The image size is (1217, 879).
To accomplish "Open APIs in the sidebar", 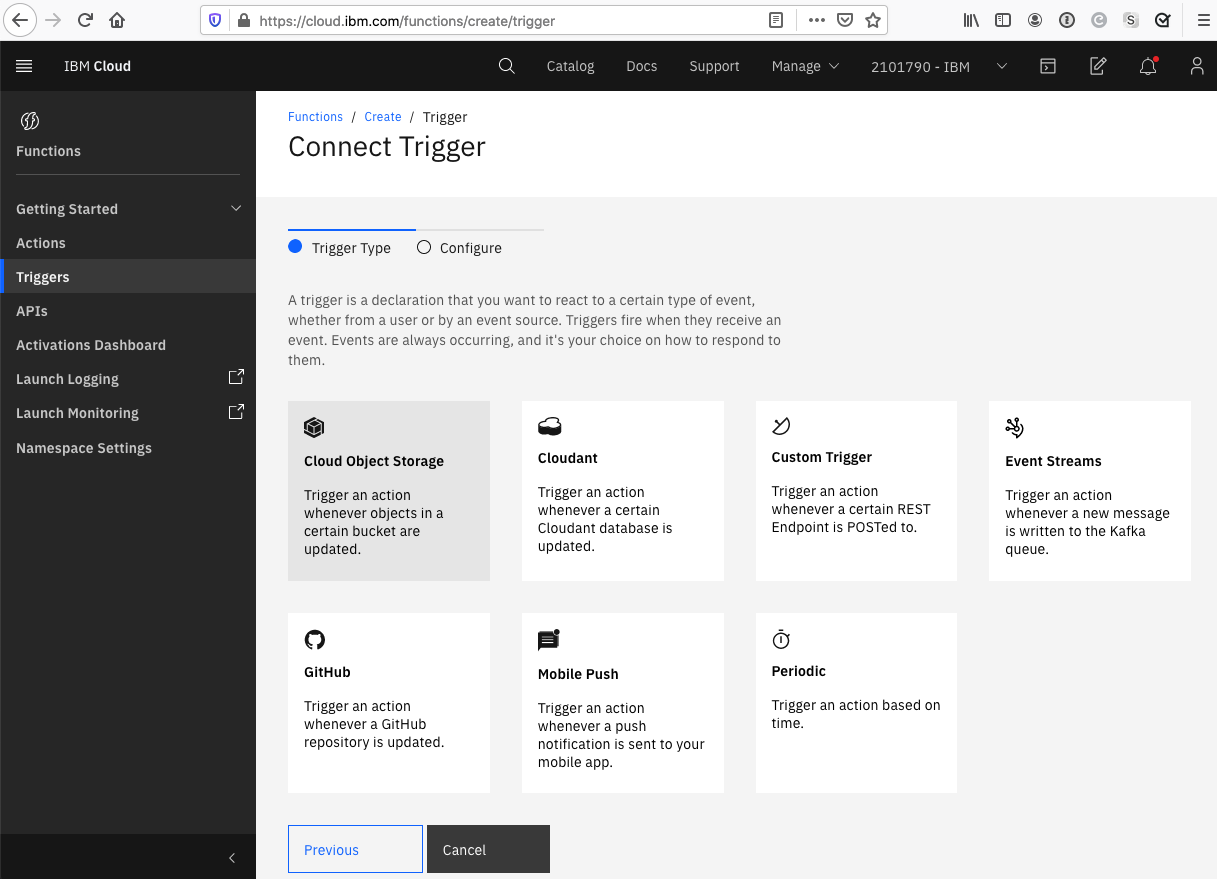I will pos(128,311).
